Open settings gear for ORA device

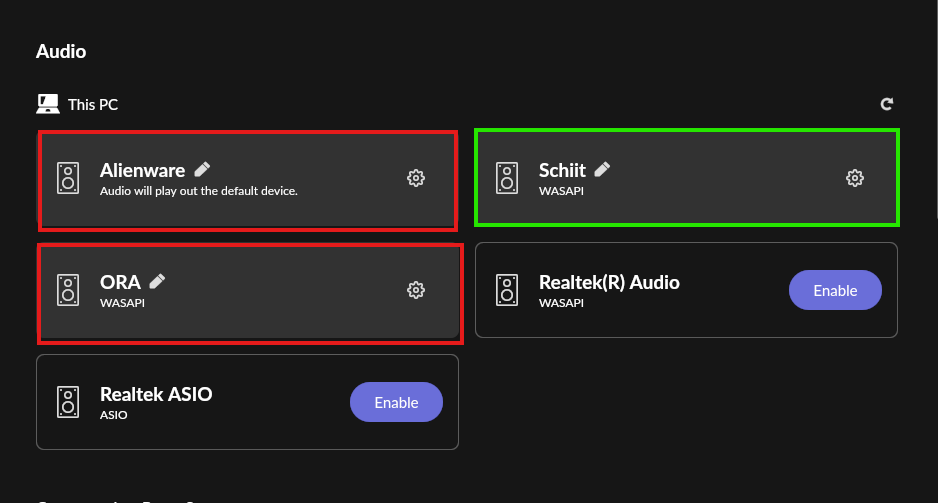(x=416, y=290)
